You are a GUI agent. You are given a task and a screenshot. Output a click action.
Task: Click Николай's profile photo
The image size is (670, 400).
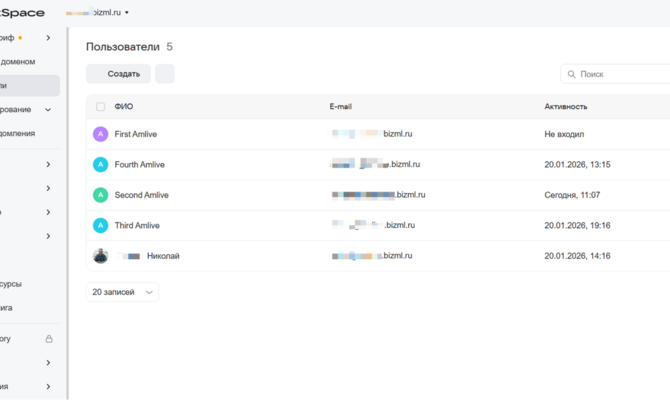[100, 256]
